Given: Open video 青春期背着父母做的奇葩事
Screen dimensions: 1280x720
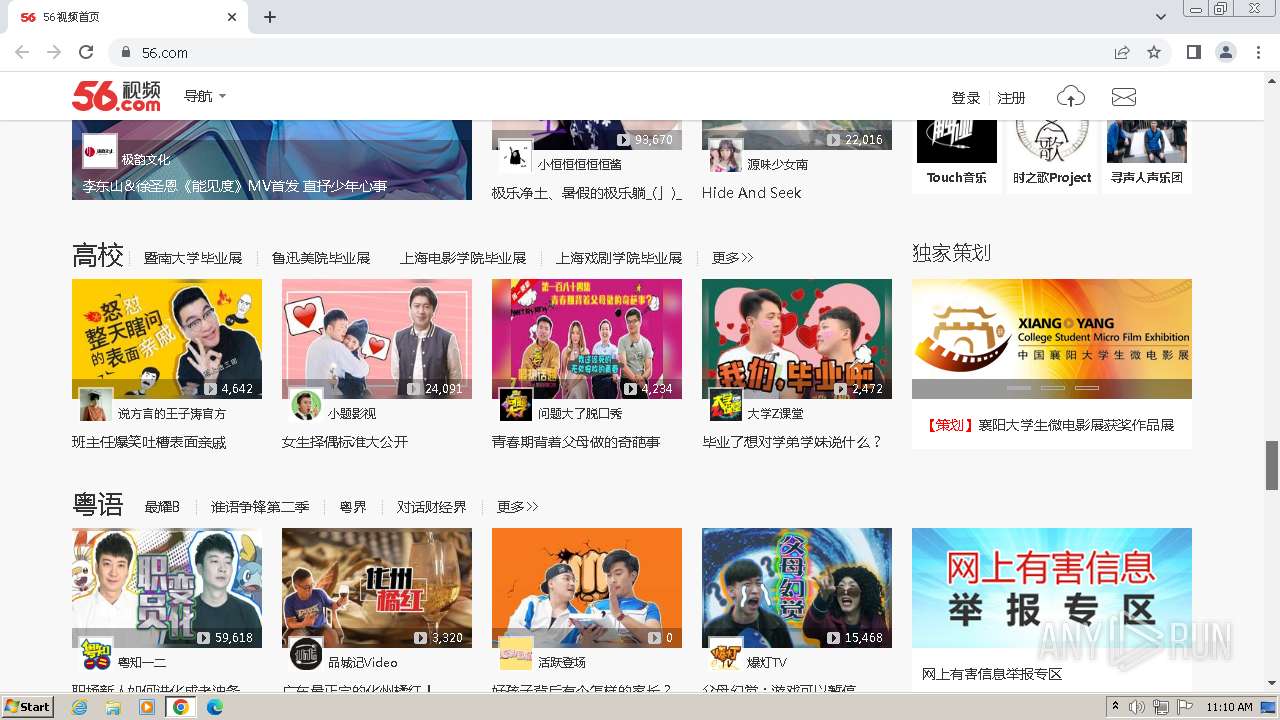Looking at the screenshot, I should pos(576,442).
